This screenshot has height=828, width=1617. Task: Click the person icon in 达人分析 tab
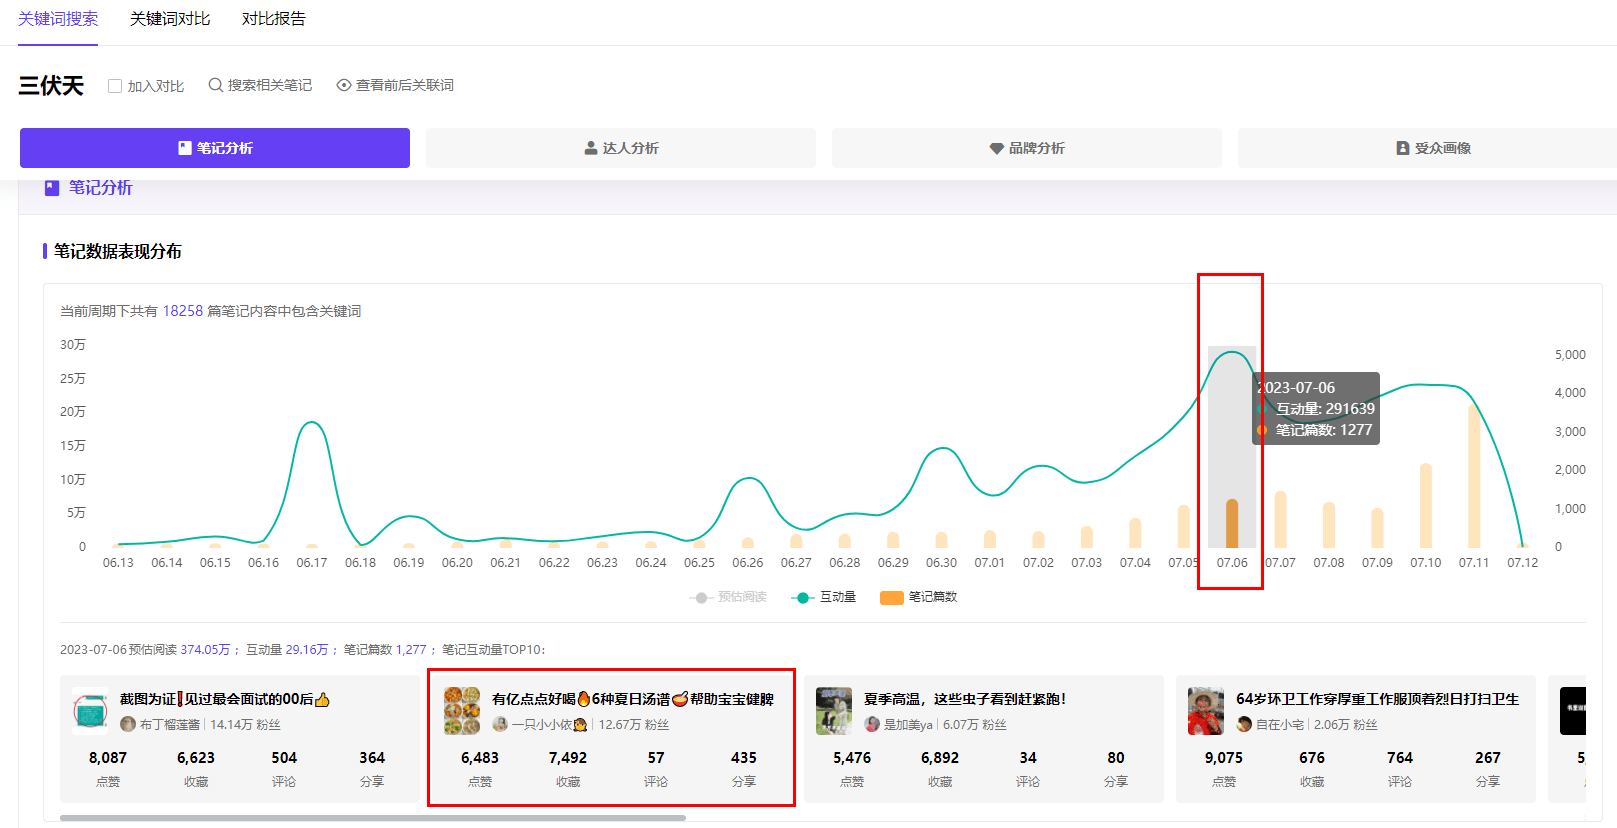[x=591, y=148]
